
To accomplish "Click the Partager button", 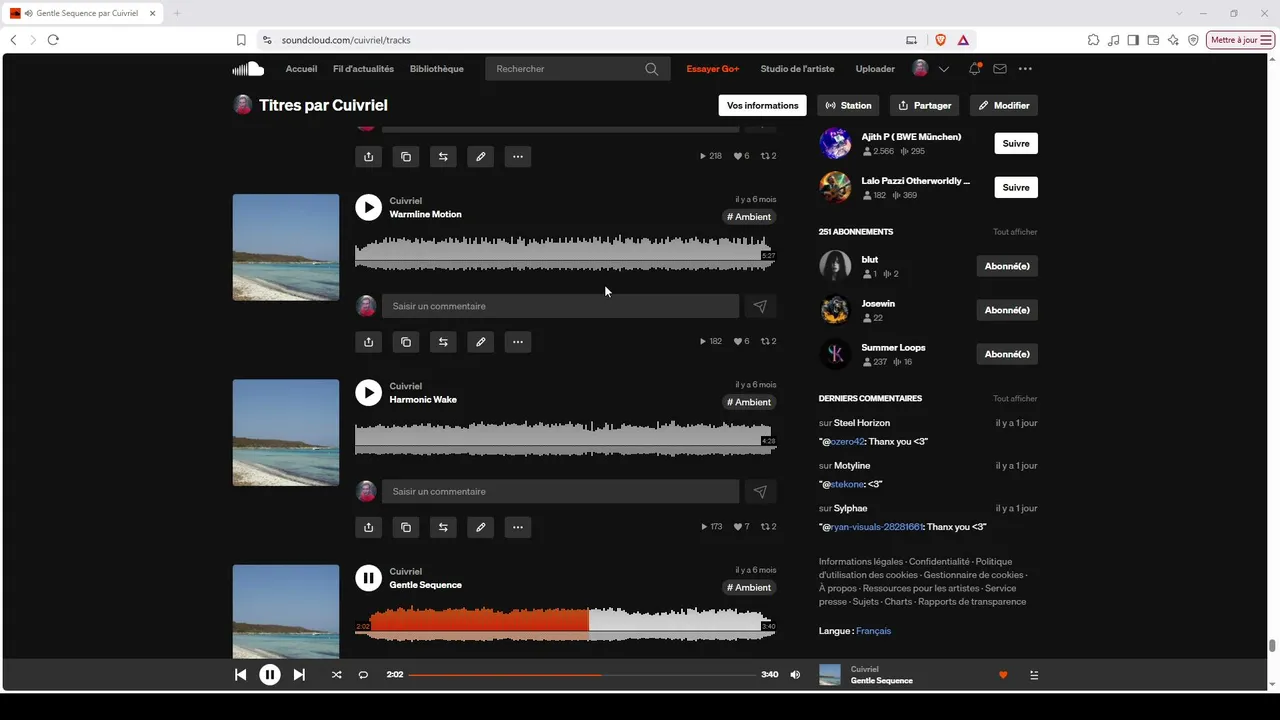I will 925,105.
